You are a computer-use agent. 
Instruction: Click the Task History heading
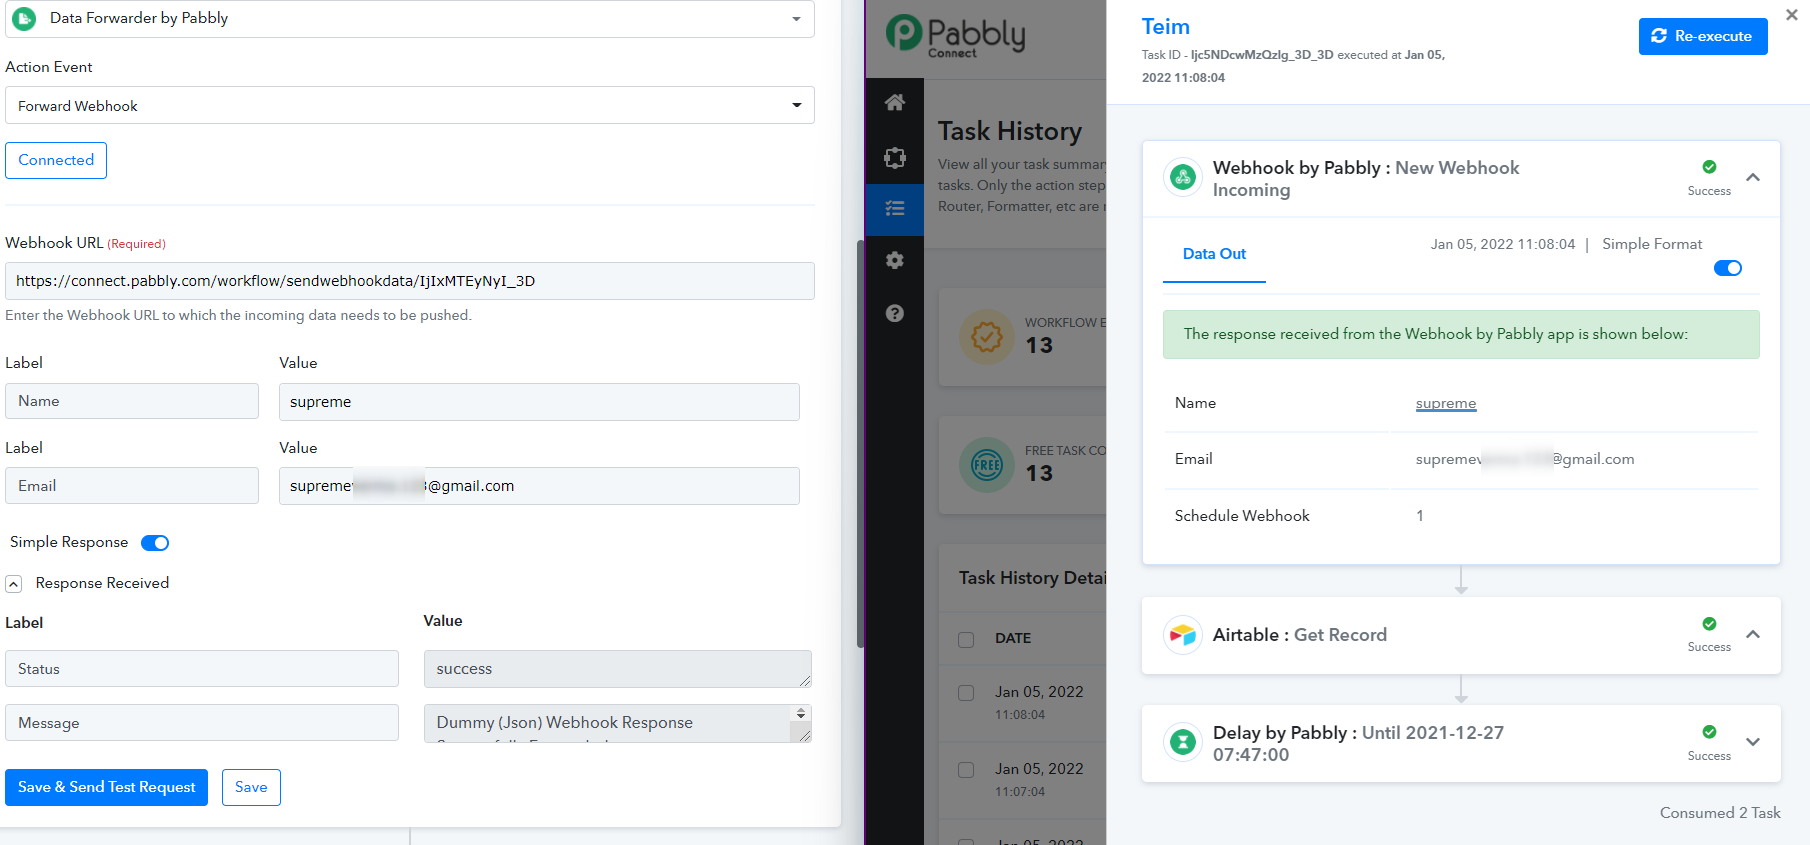coord(1010,131)
